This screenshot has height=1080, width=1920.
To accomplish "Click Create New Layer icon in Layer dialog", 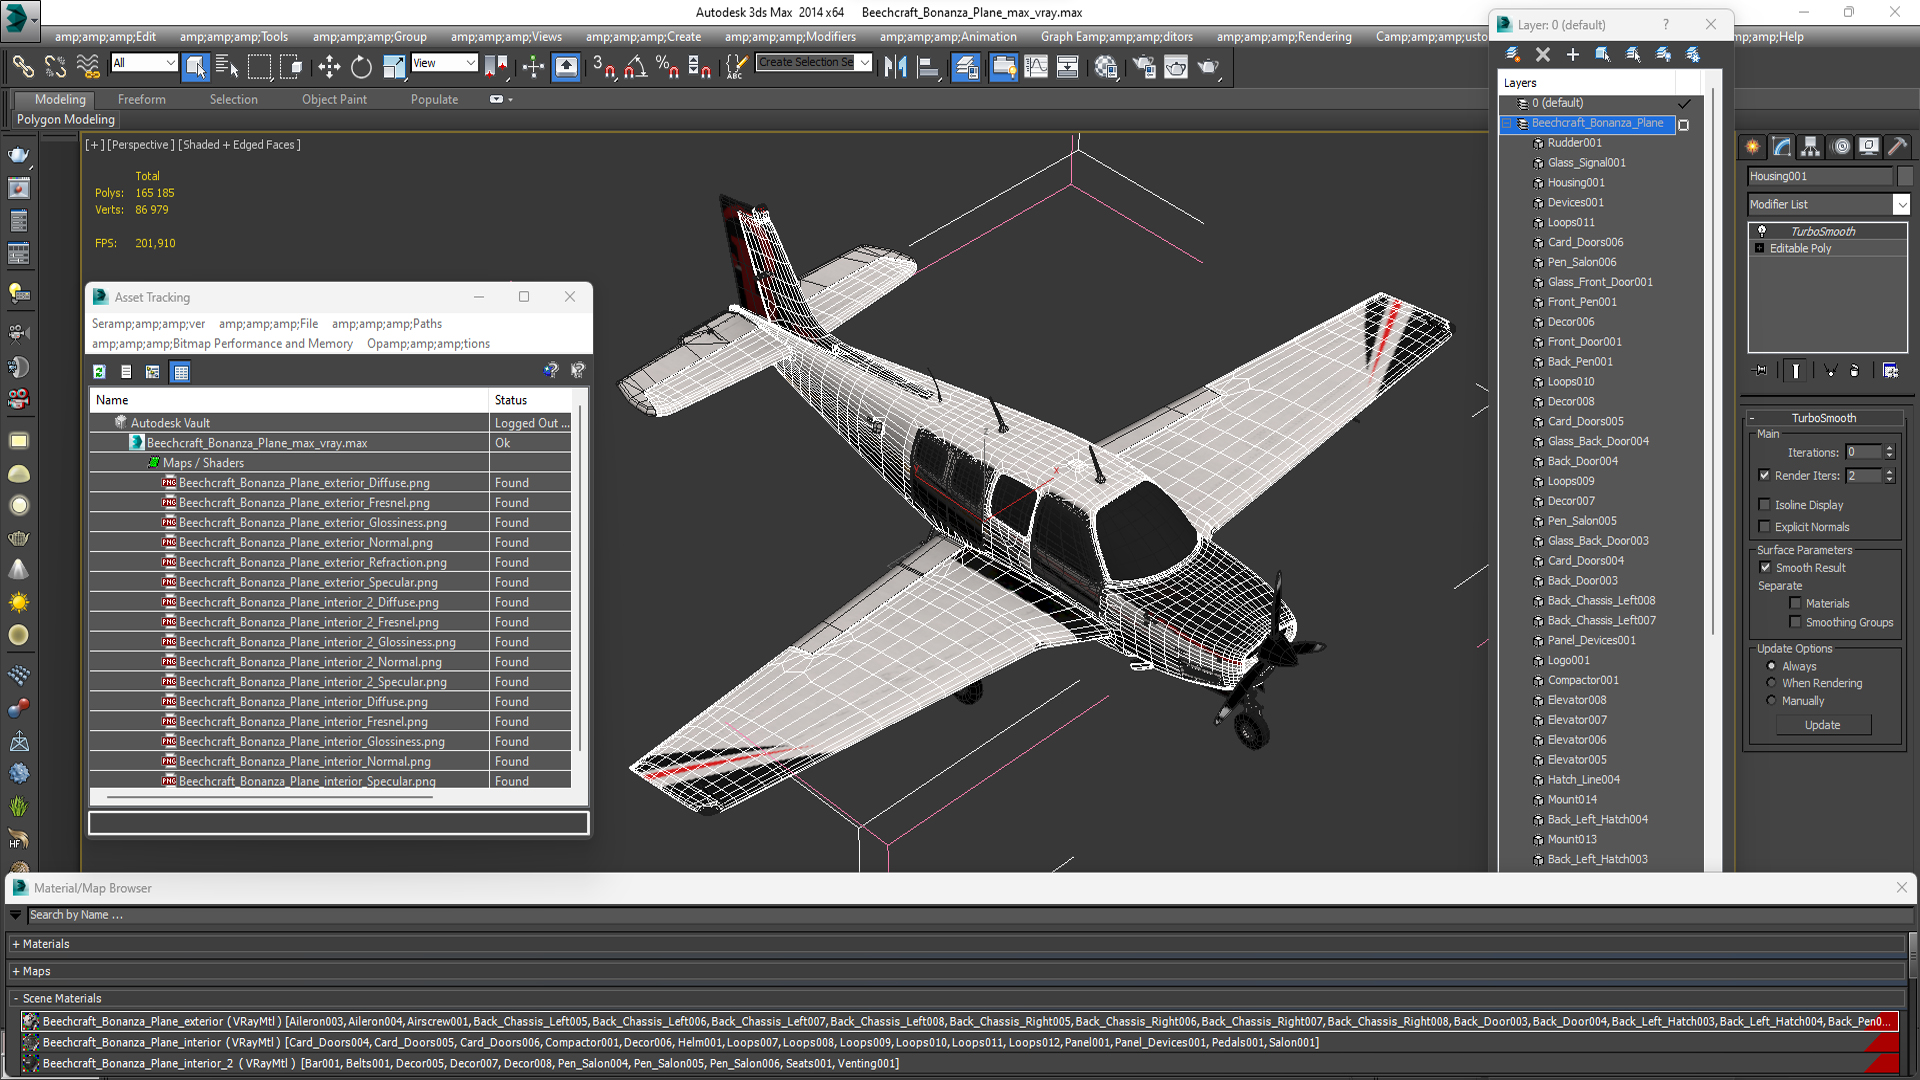I will click(1513, 54).
